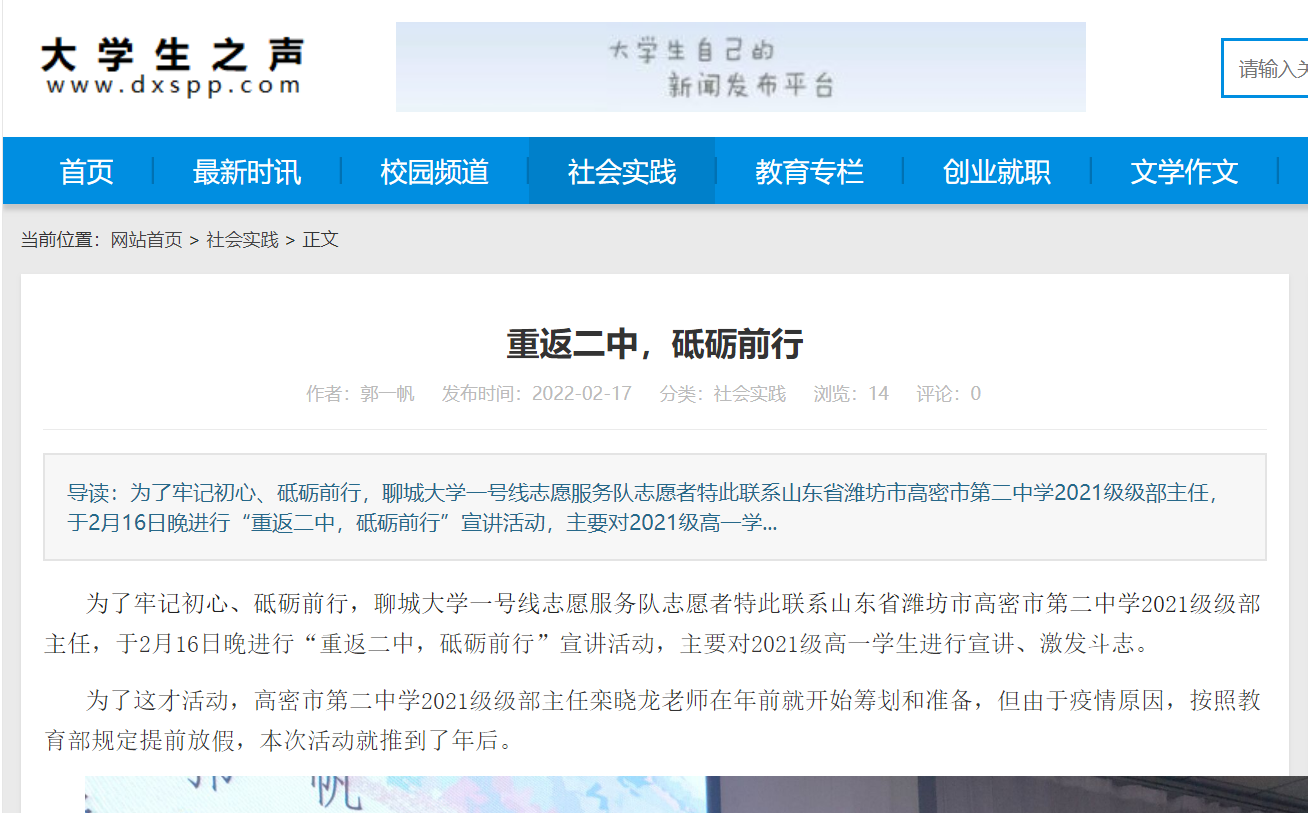Open the 最新时讯 navigation menu item

pos(246,171)
